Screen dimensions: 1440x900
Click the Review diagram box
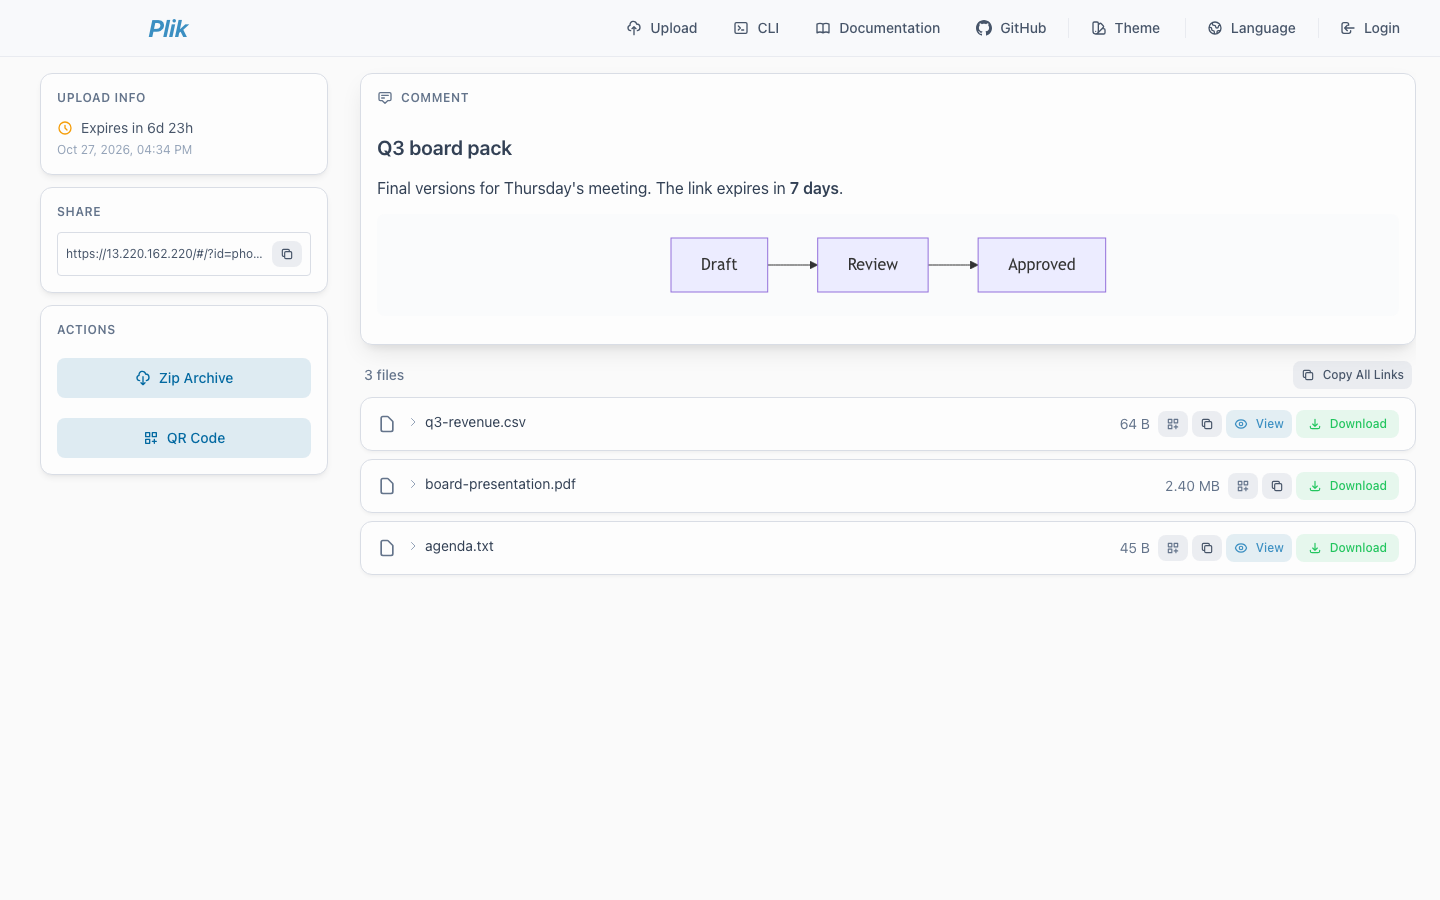click(873, 265)
